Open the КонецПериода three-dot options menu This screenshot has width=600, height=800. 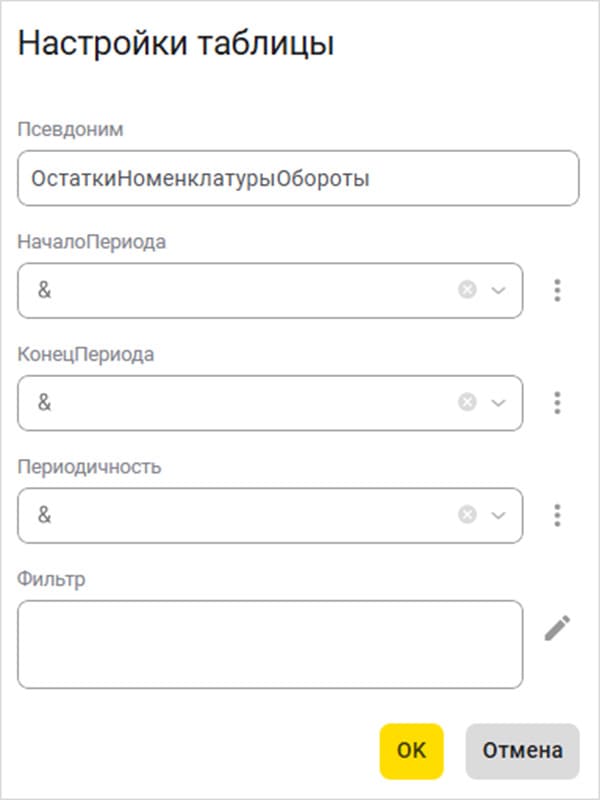pos(557,402)
